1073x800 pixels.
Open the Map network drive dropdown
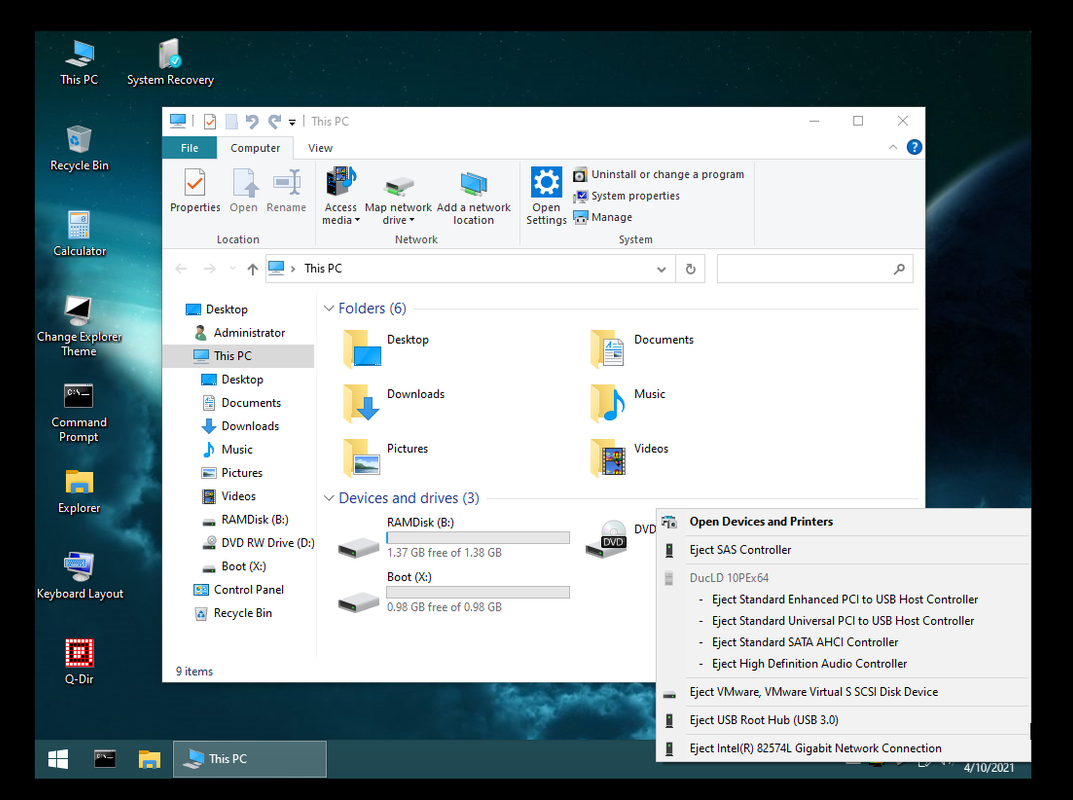click(398, 196)
